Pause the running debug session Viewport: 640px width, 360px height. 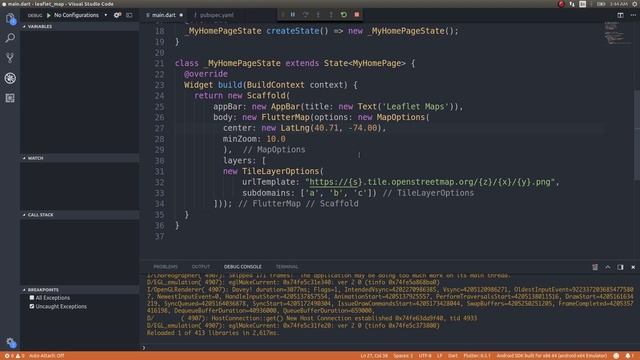(293, 15)
